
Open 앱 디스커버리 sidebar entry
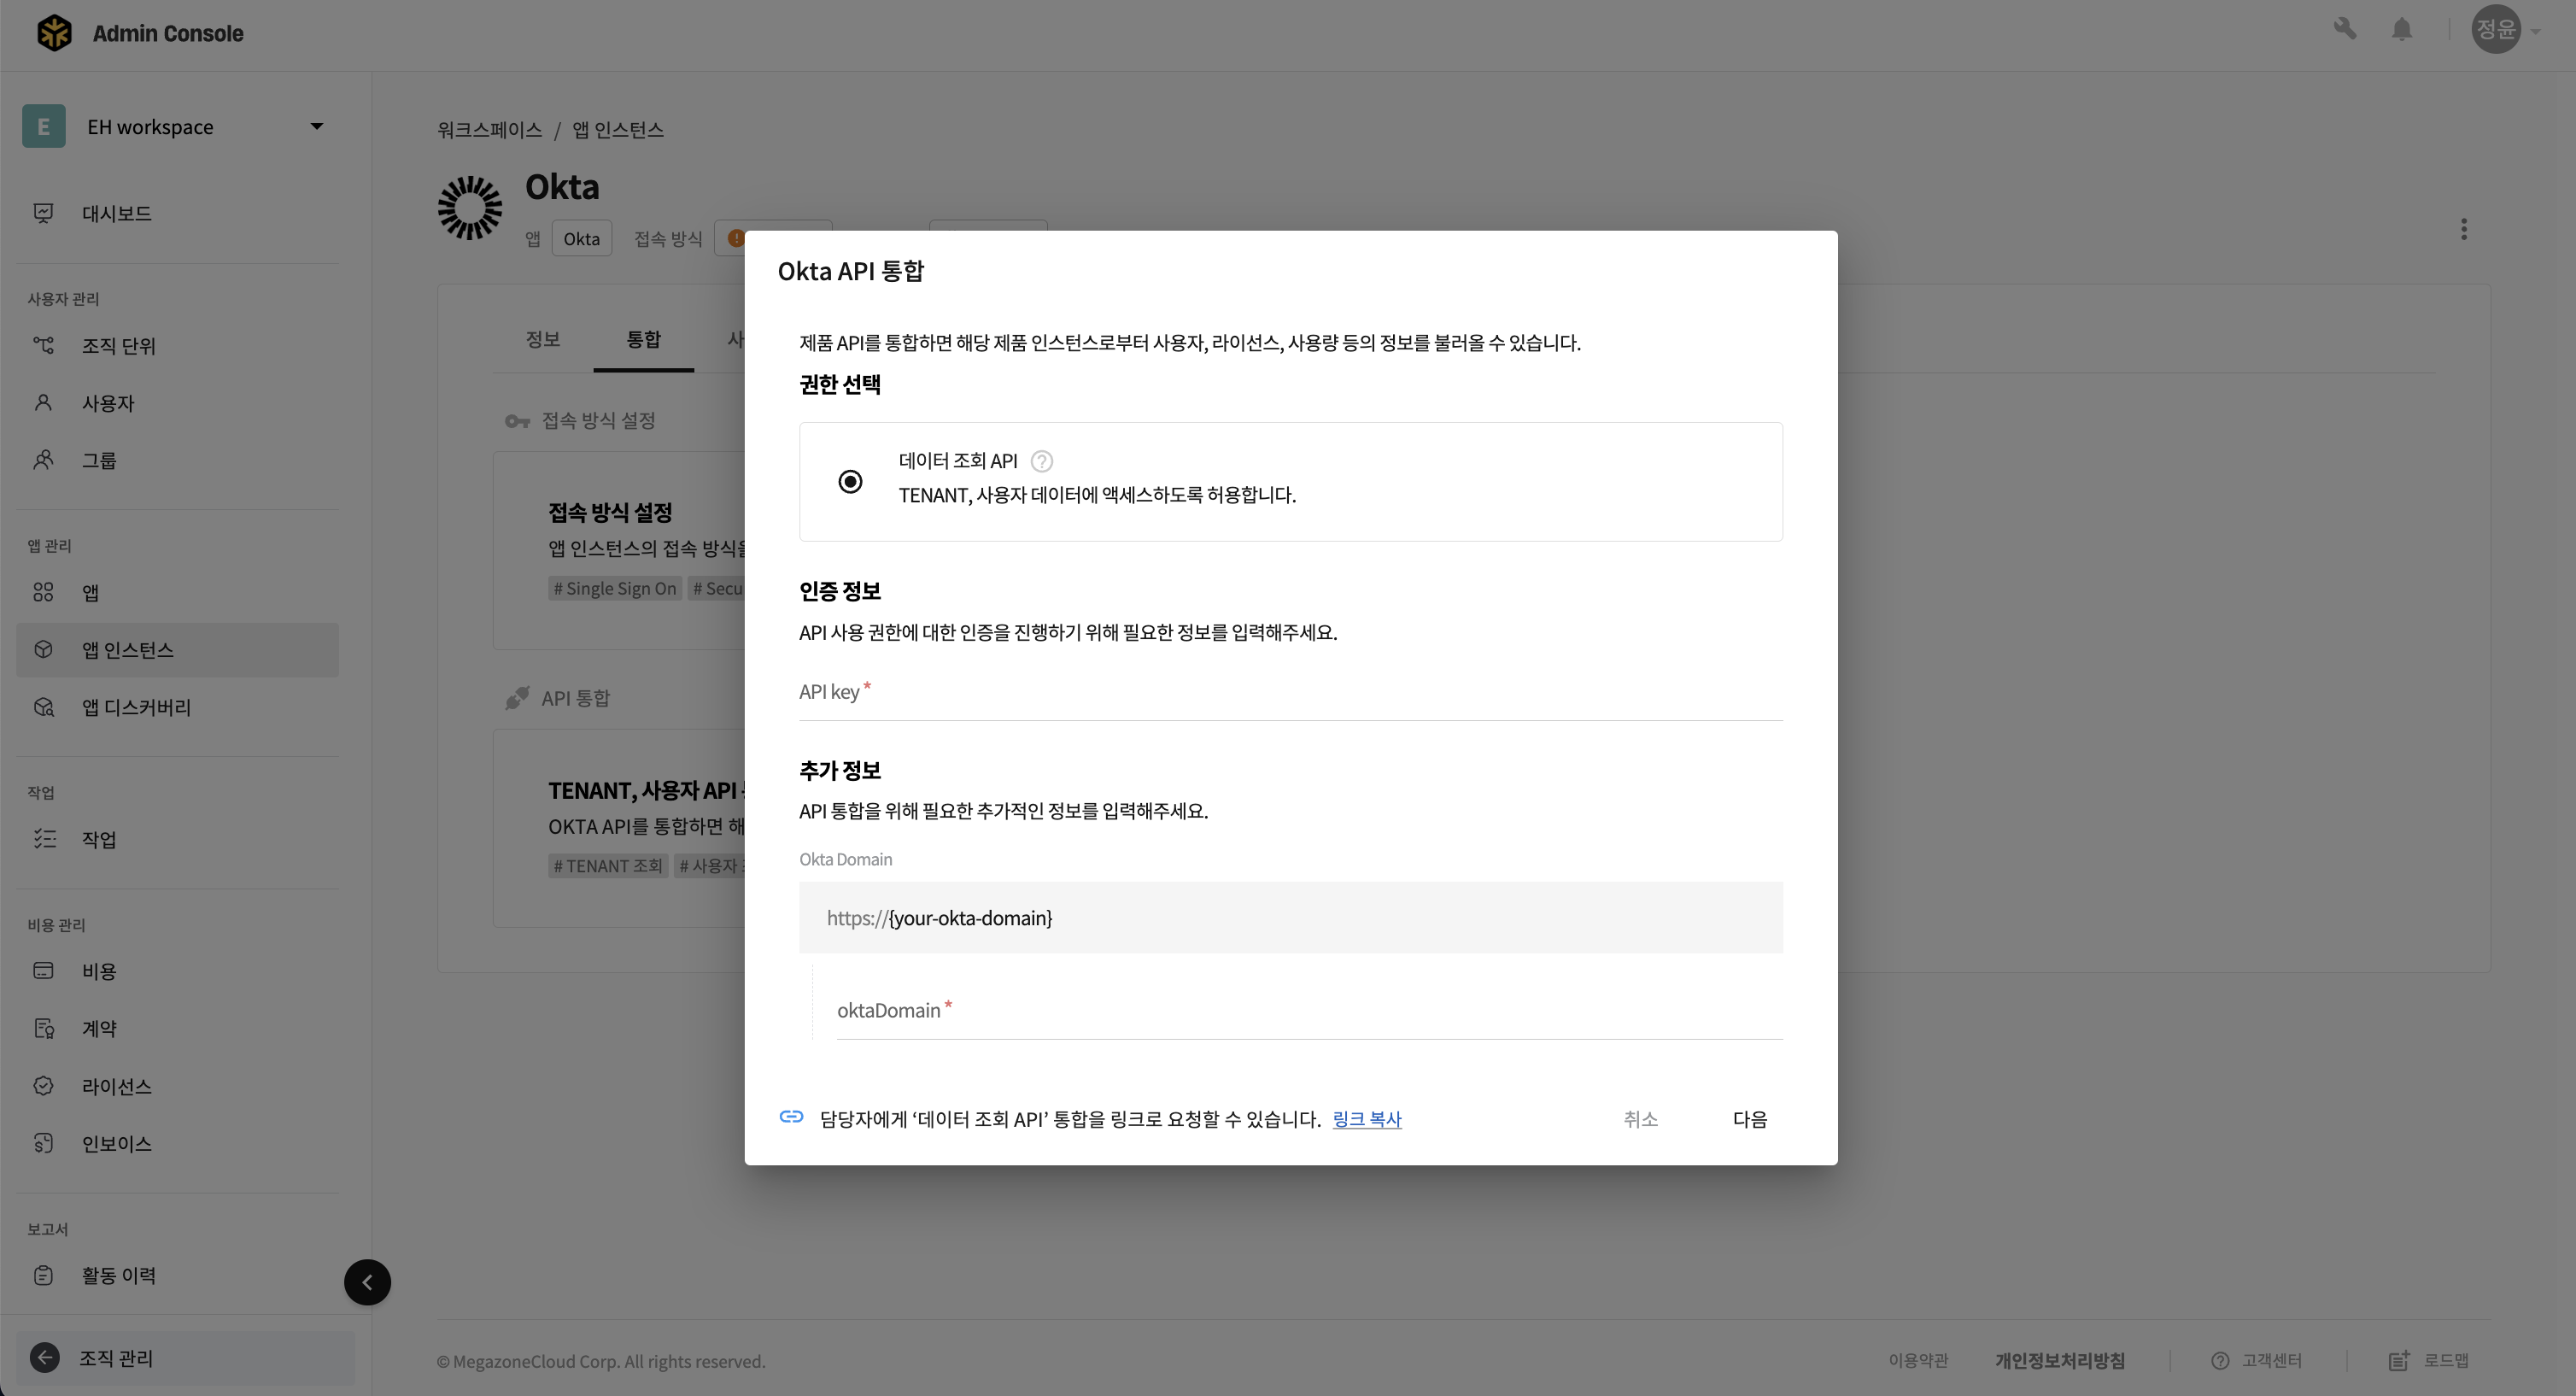(177, 707)
